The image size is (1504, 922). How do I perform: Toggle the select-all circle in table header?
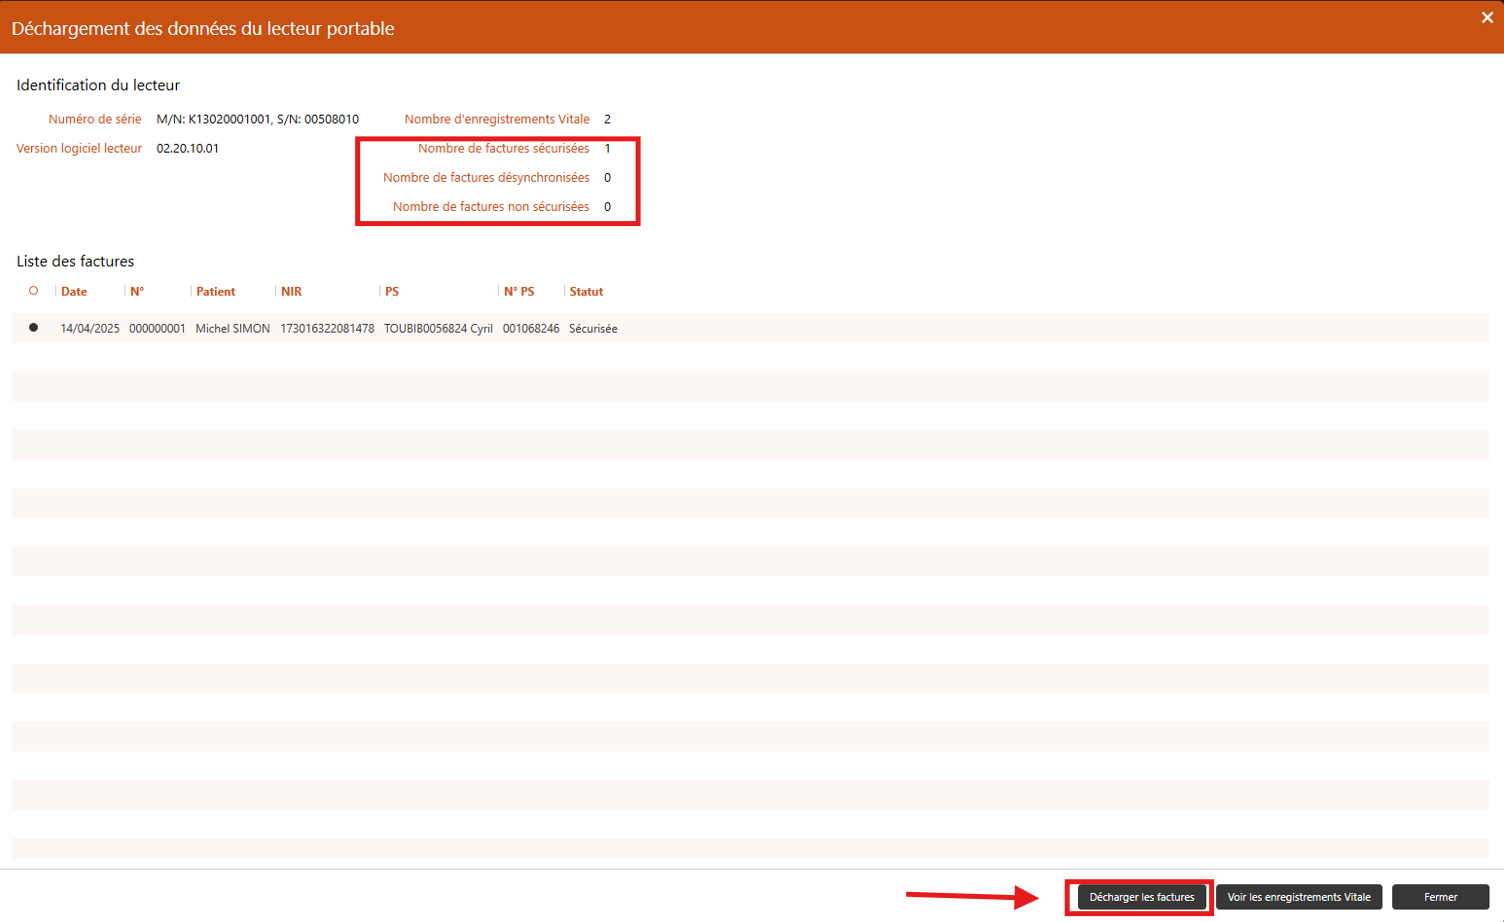(34, 291)
